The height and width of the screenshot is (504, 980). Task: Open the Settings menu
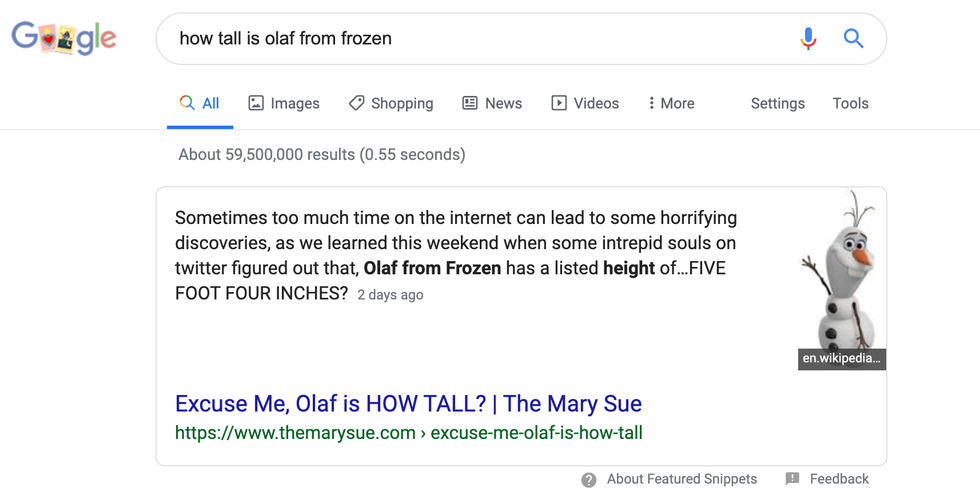pos(777,103)
